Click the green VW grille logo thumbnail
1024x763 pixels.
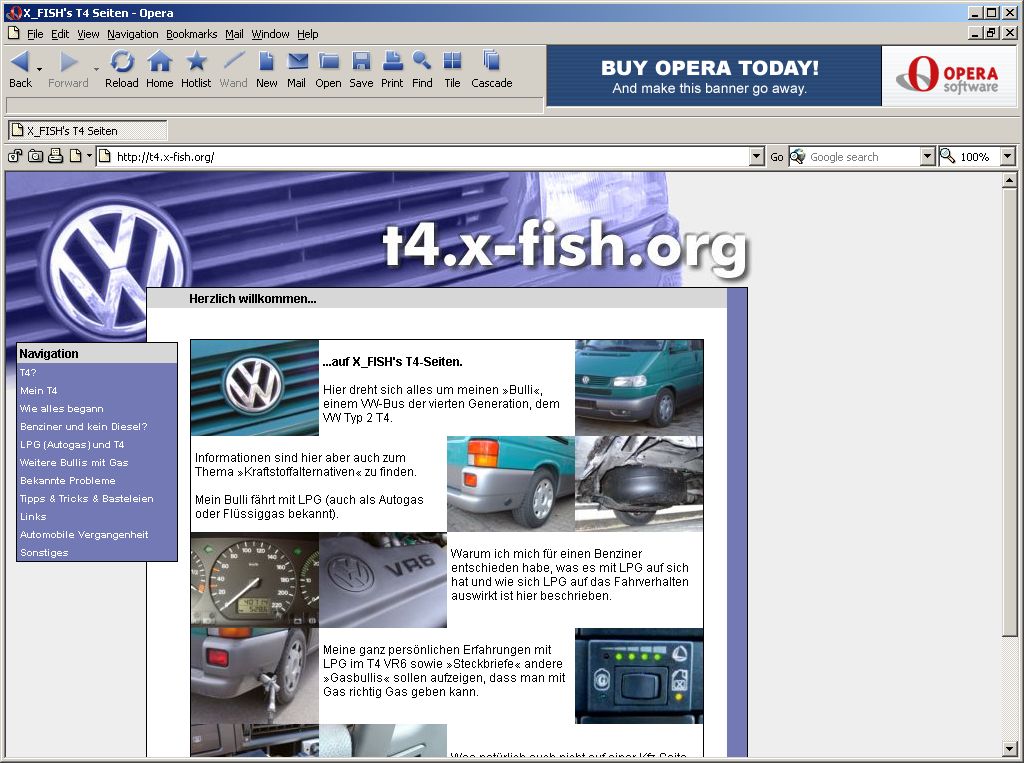pyautogui.click(x=255, y=387)
